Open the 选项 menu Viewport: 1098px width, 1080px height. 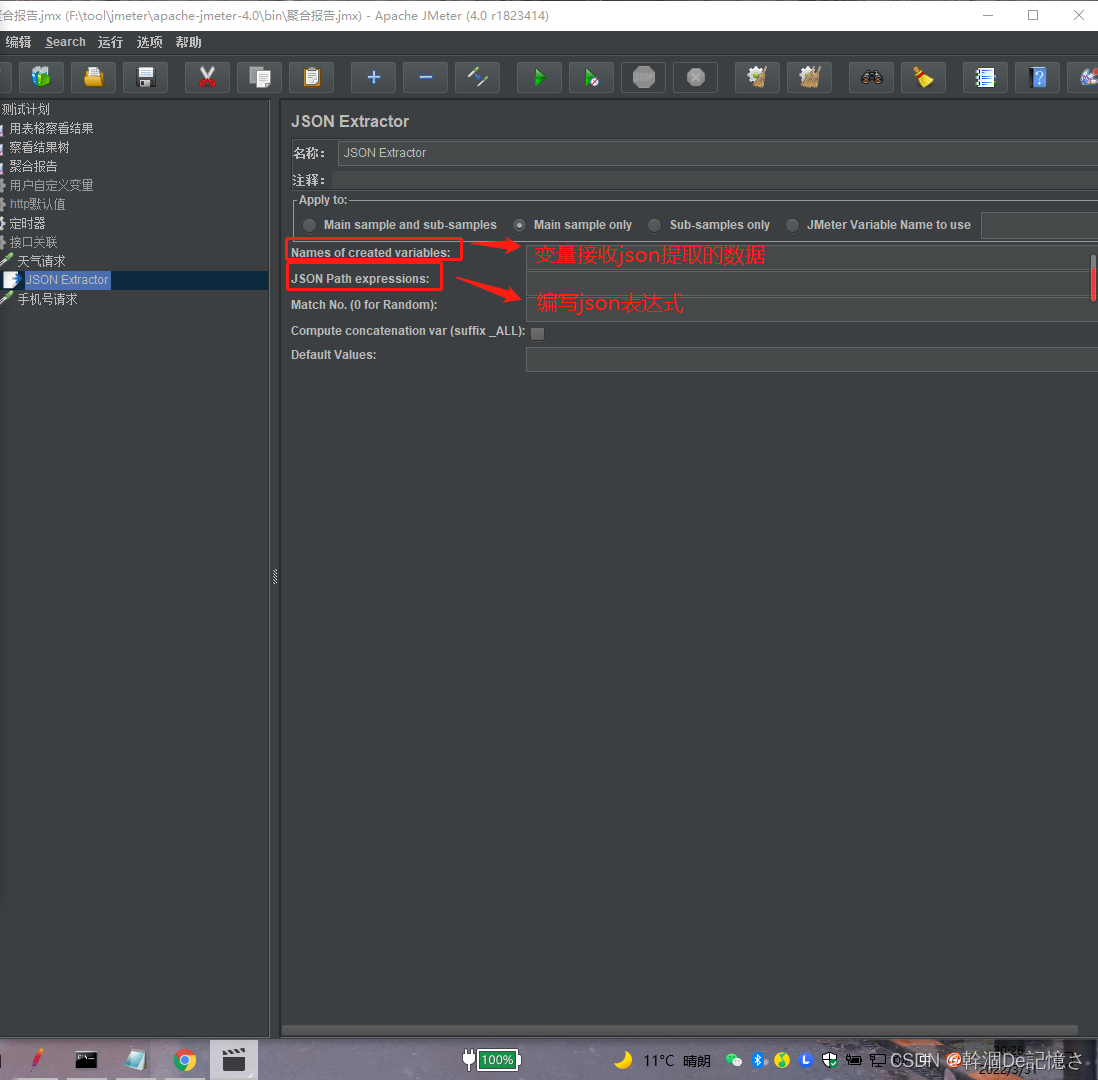click(149, 42)
